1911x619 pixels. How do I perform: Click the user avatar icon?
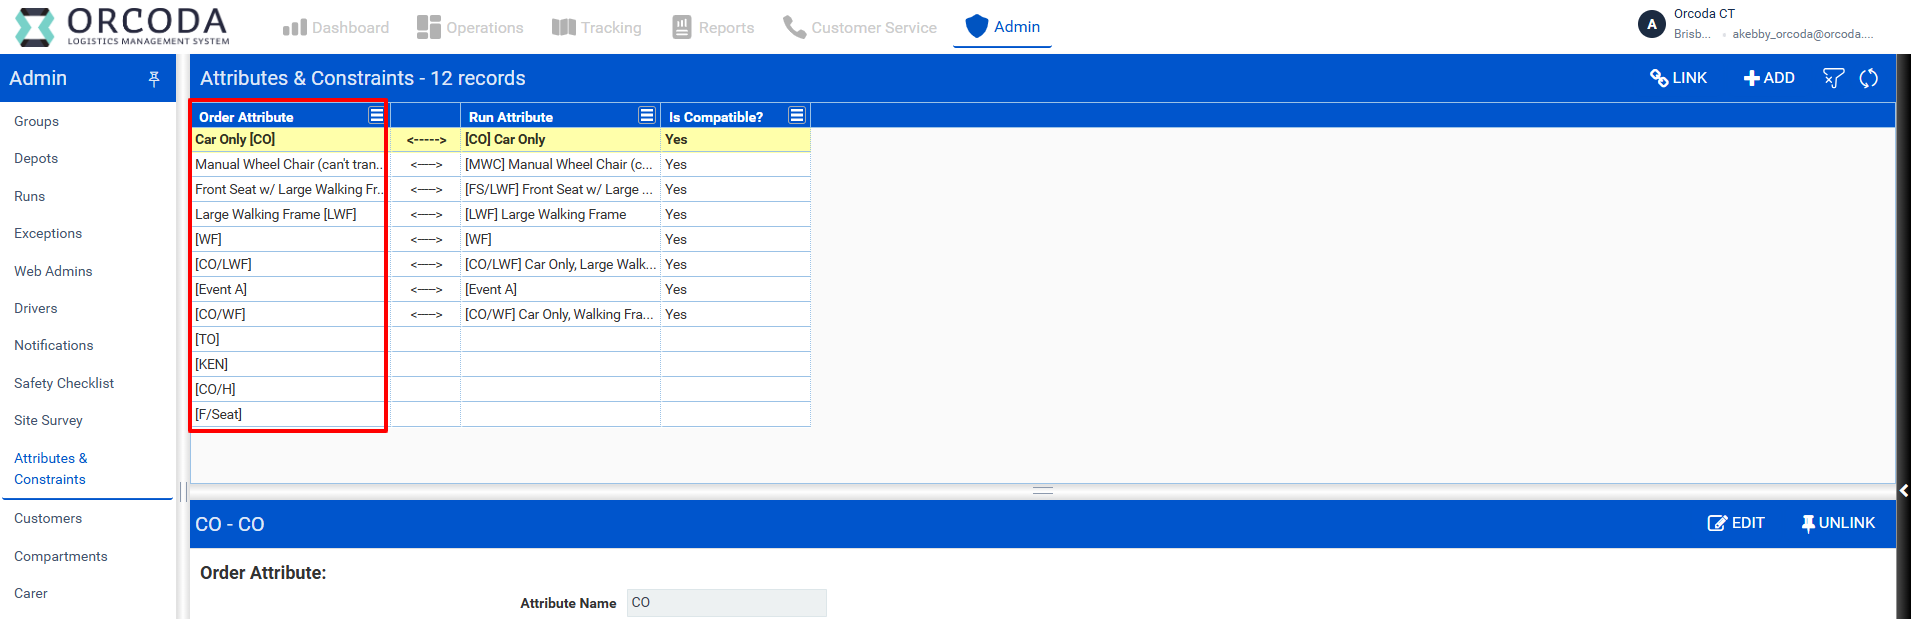[x=1651, y=24]
